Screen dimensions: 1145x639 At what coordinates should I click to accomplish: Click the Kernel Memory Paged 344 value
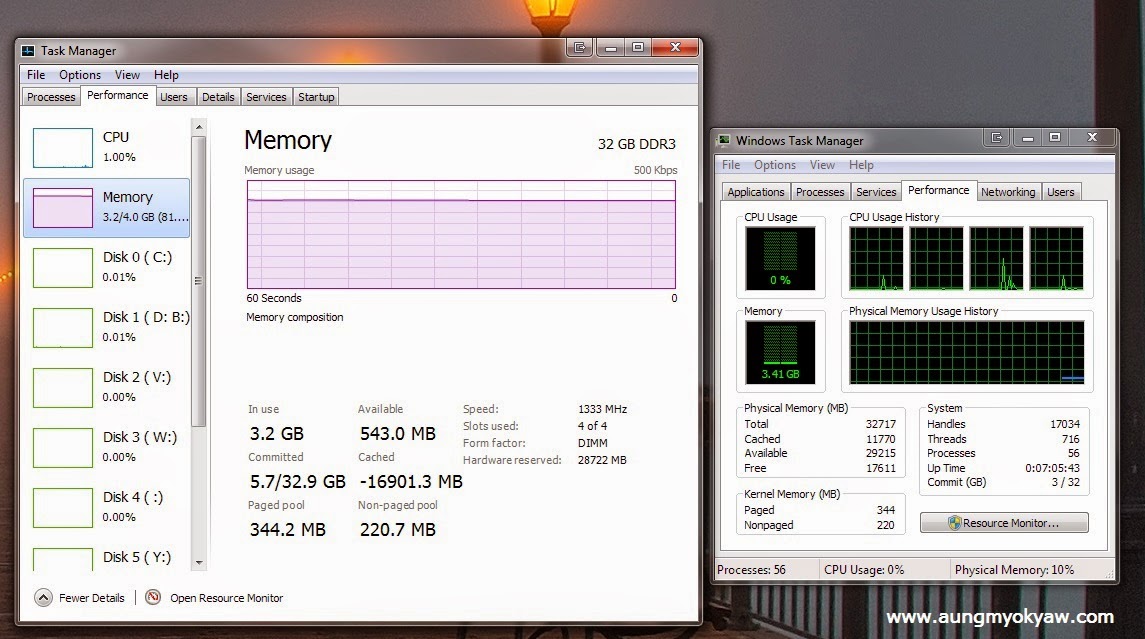tap(886, 510)
